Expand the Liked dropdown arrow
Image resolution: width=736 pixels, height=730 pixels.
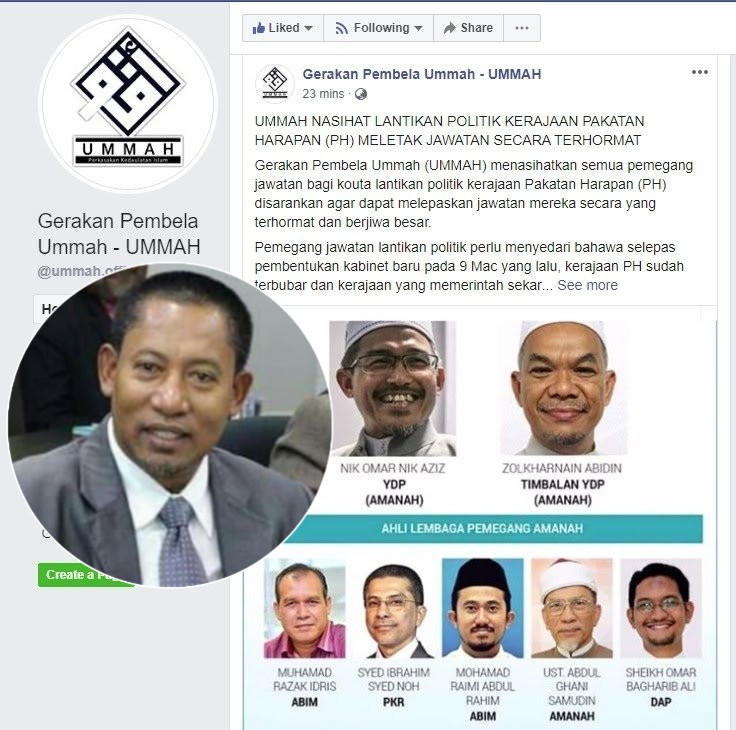tap(308, 28)
